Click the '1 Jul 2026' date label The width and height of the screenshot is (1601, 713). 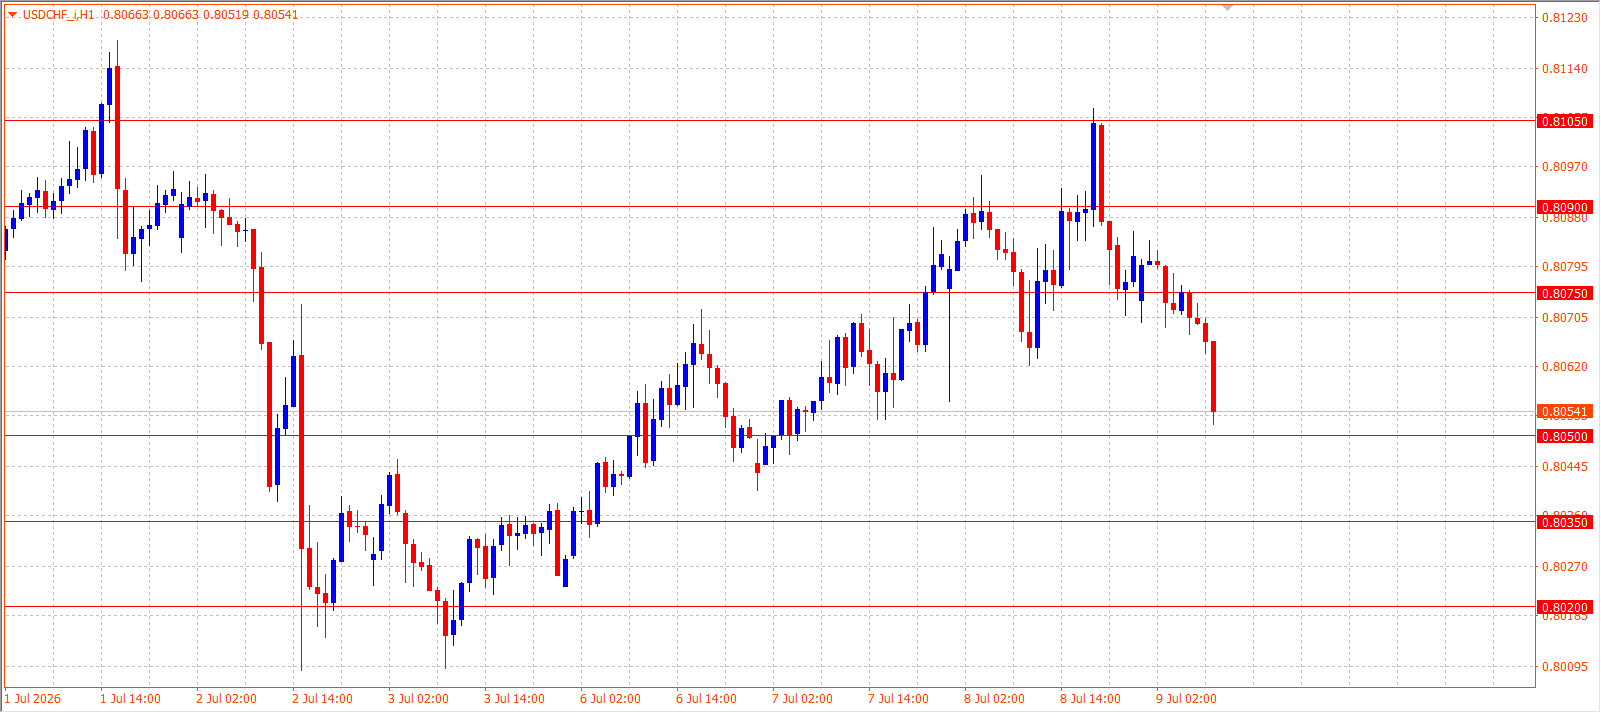(33, 699)
